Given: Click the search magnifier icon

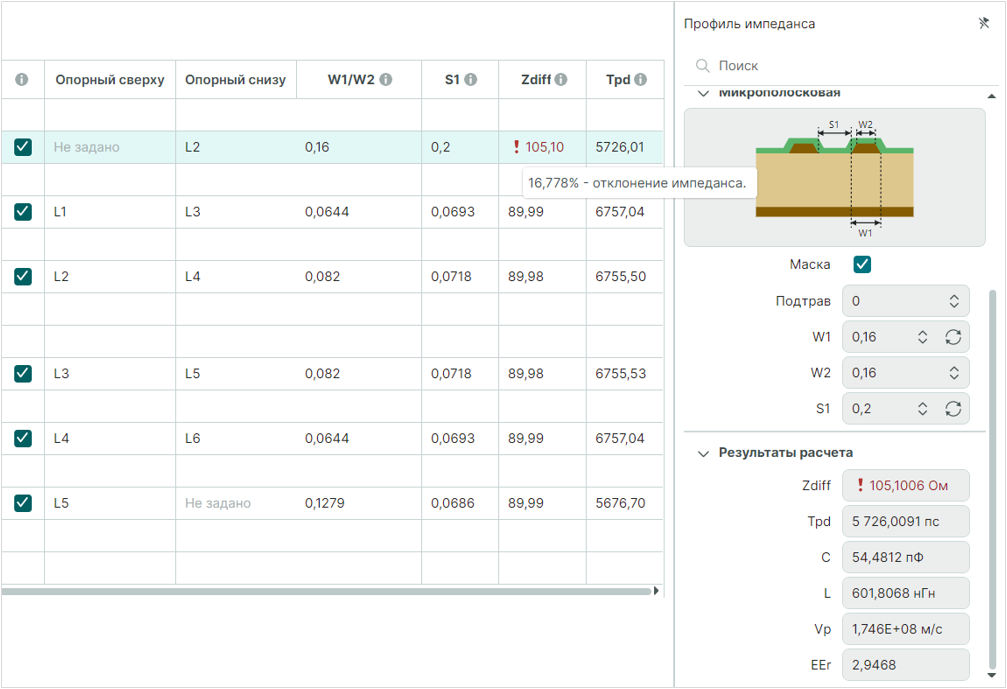Looking at the screenshot, I should coord(702,66).
